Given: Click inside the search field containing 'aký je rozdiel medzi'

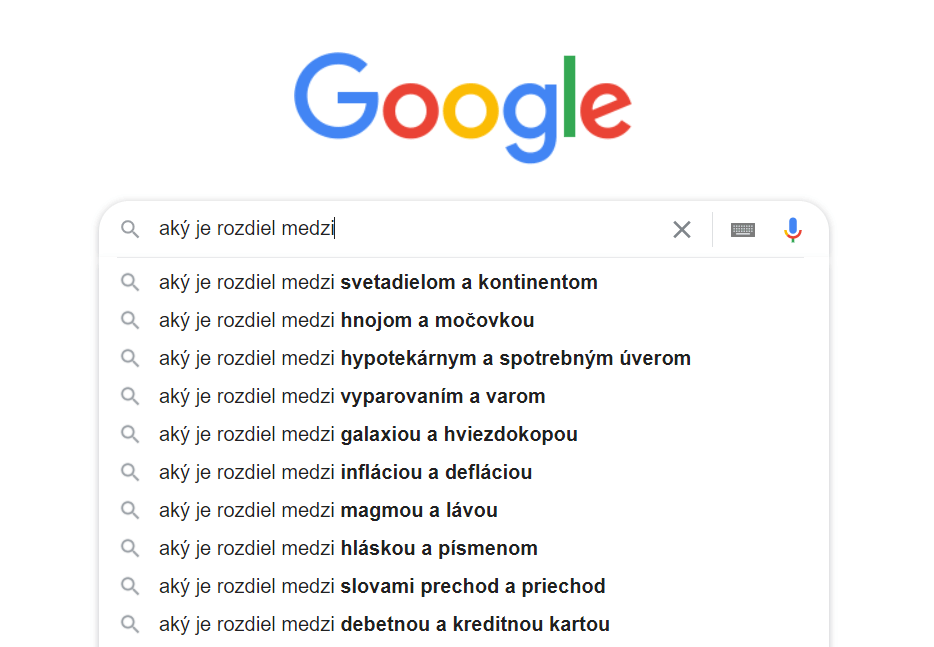Looking at the screenshot, I should pos(411,229).
